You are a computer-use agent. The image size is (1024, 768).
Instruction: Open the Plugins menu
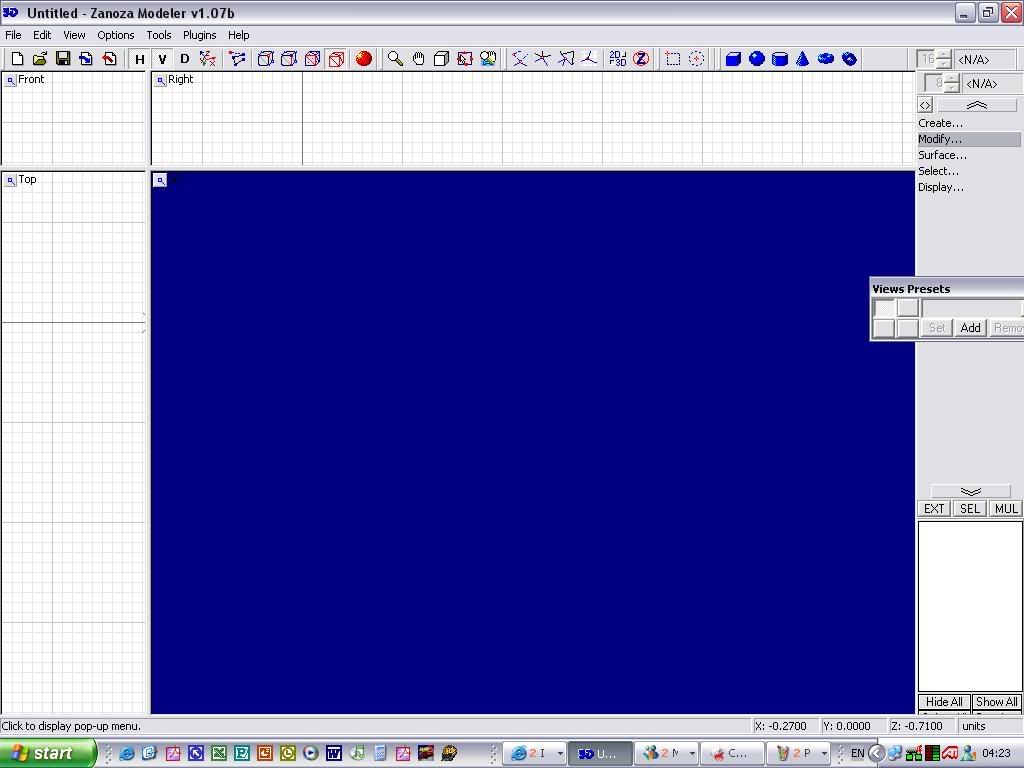(199, 35)
